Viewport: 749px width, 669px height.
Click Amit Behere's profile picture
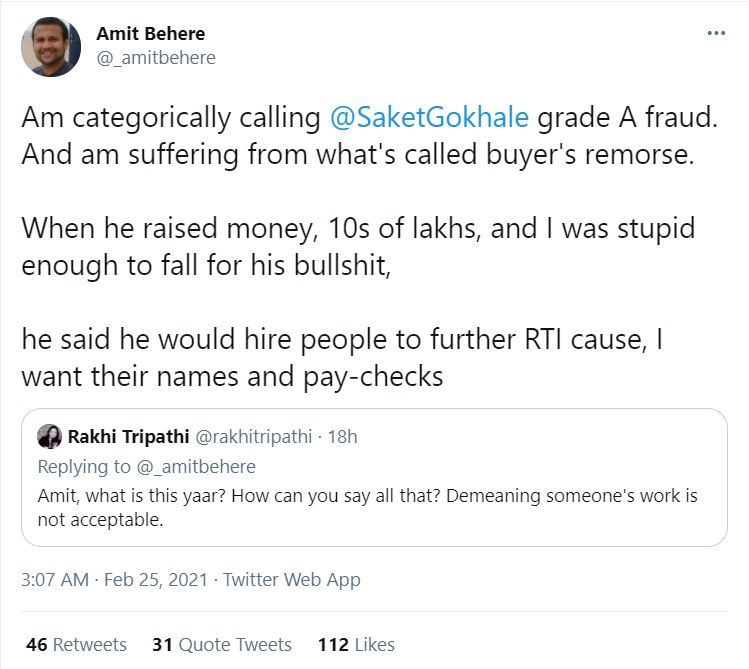(50, 46)
